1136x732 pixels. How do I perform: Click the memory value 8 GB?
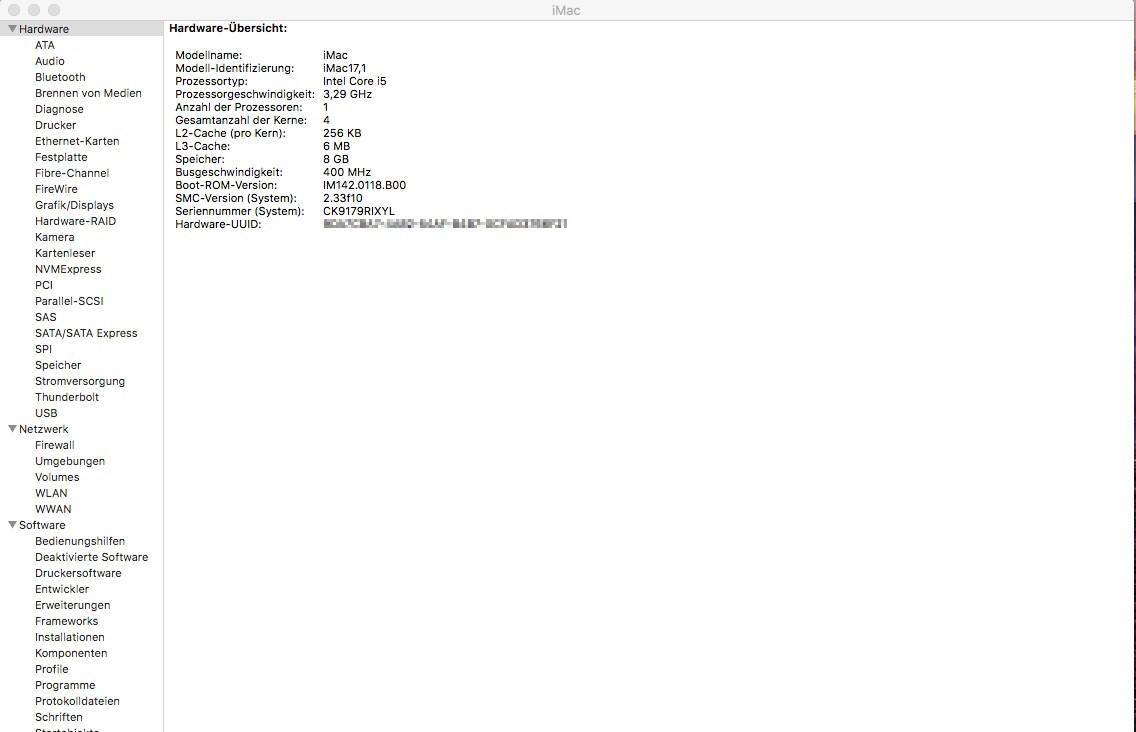tap(335, 159)
